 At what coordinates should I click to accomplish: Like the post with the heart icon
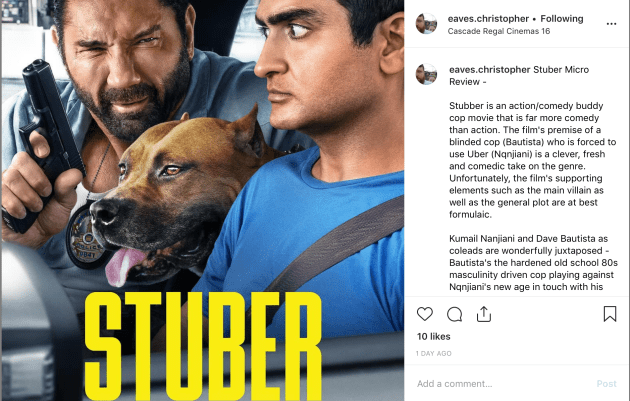(425, 314)
